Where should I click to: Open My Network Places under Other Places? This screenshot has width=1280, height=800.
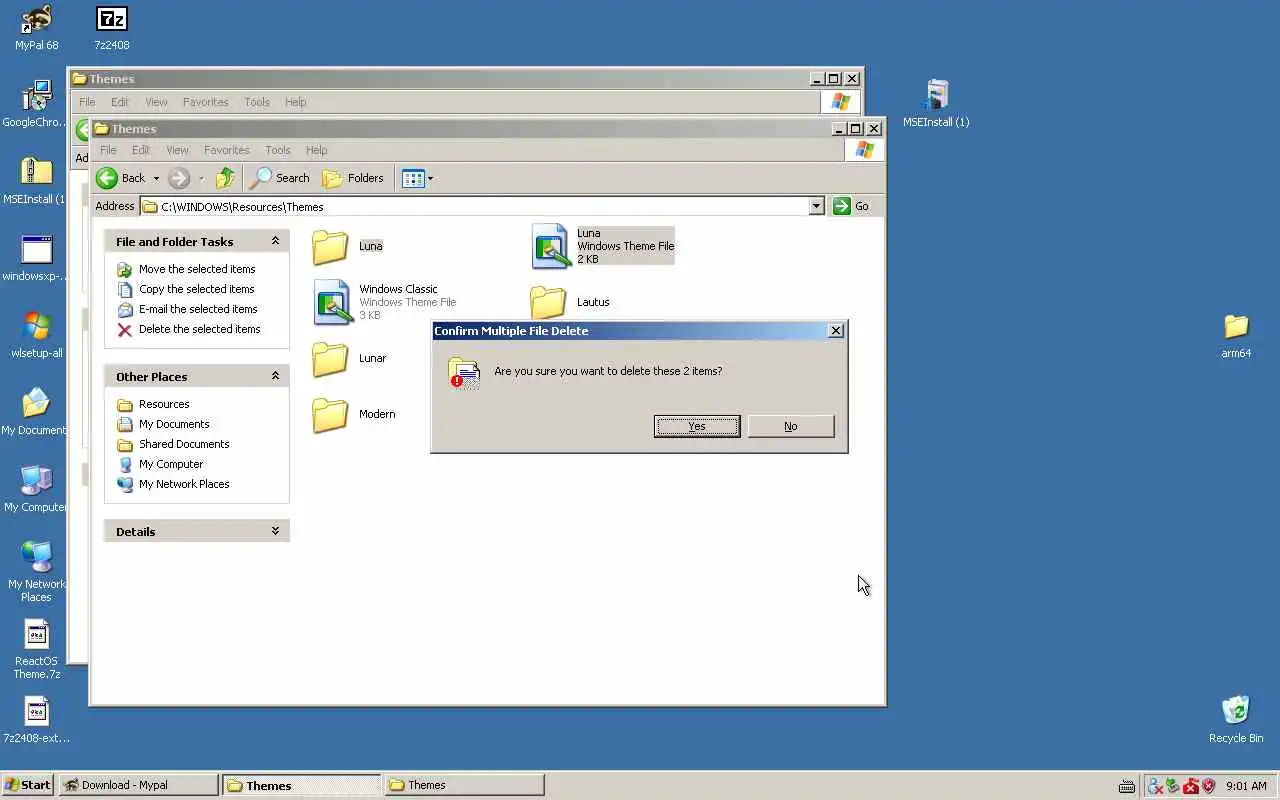click(184, 484)
